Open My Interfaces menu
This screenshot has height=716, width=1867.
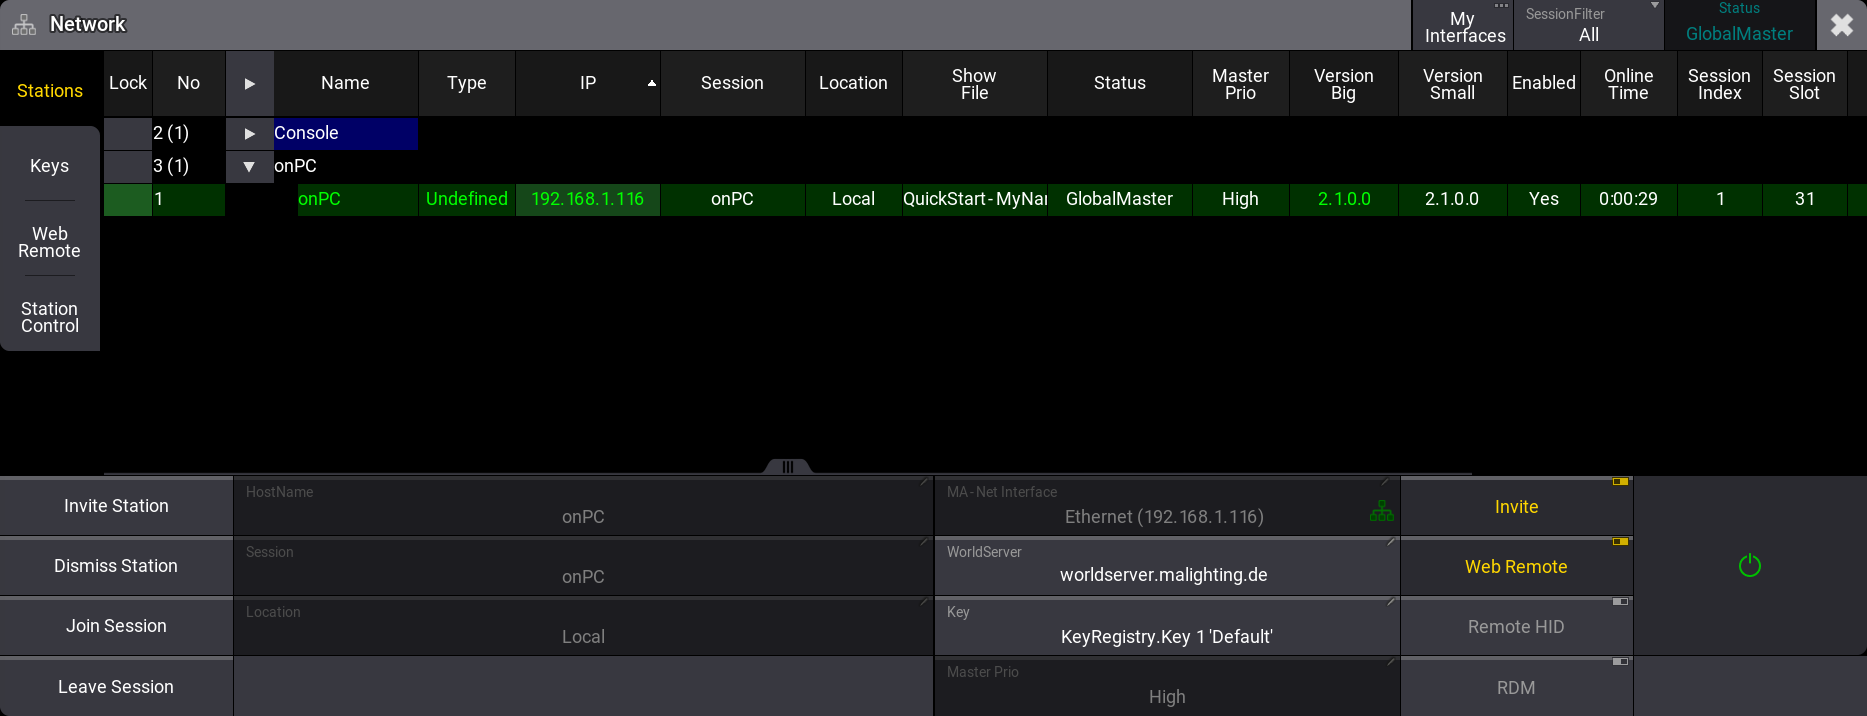point(1463,26)
